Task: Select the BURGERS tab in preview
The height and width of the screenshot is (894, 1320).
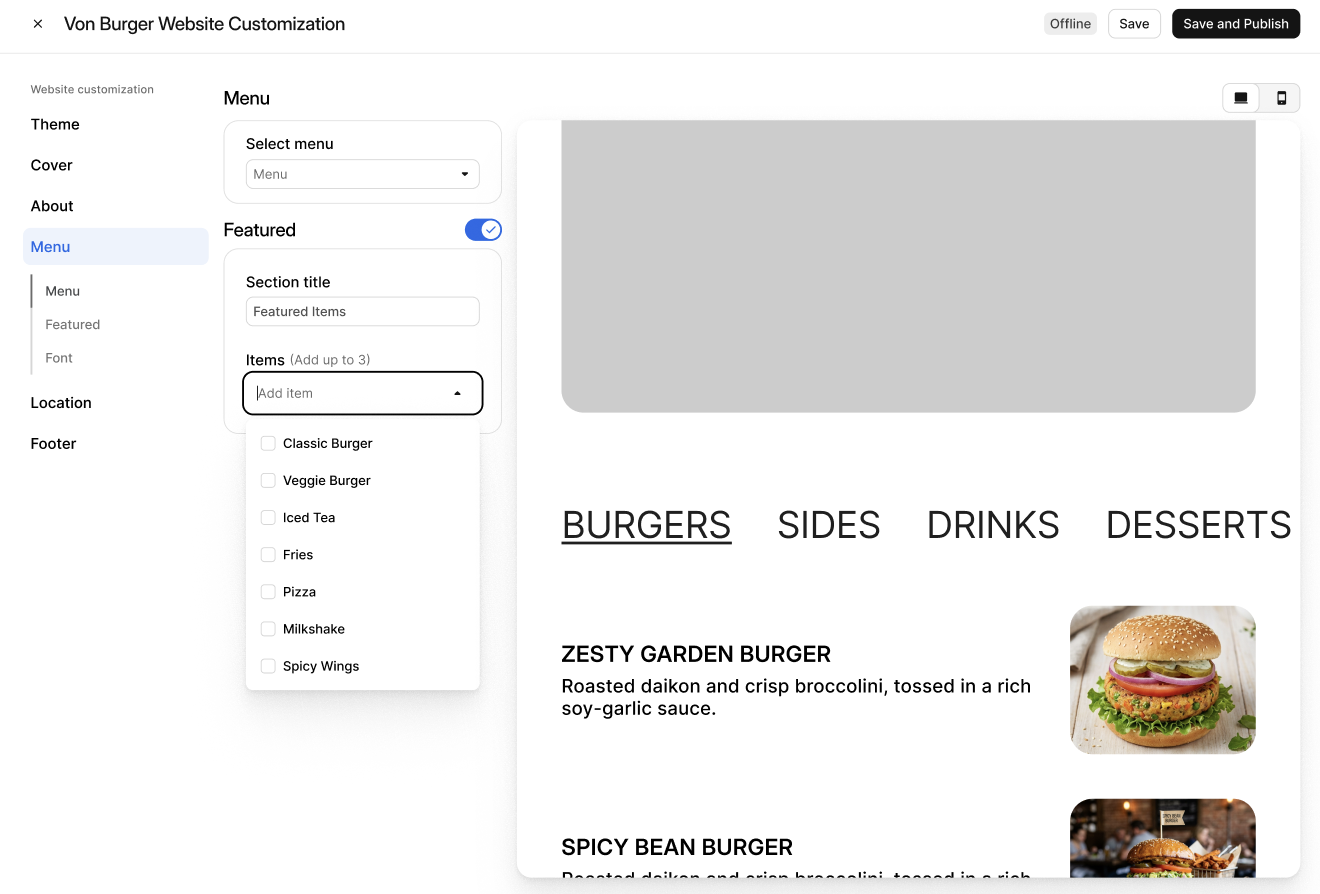Action: [646, 525]
